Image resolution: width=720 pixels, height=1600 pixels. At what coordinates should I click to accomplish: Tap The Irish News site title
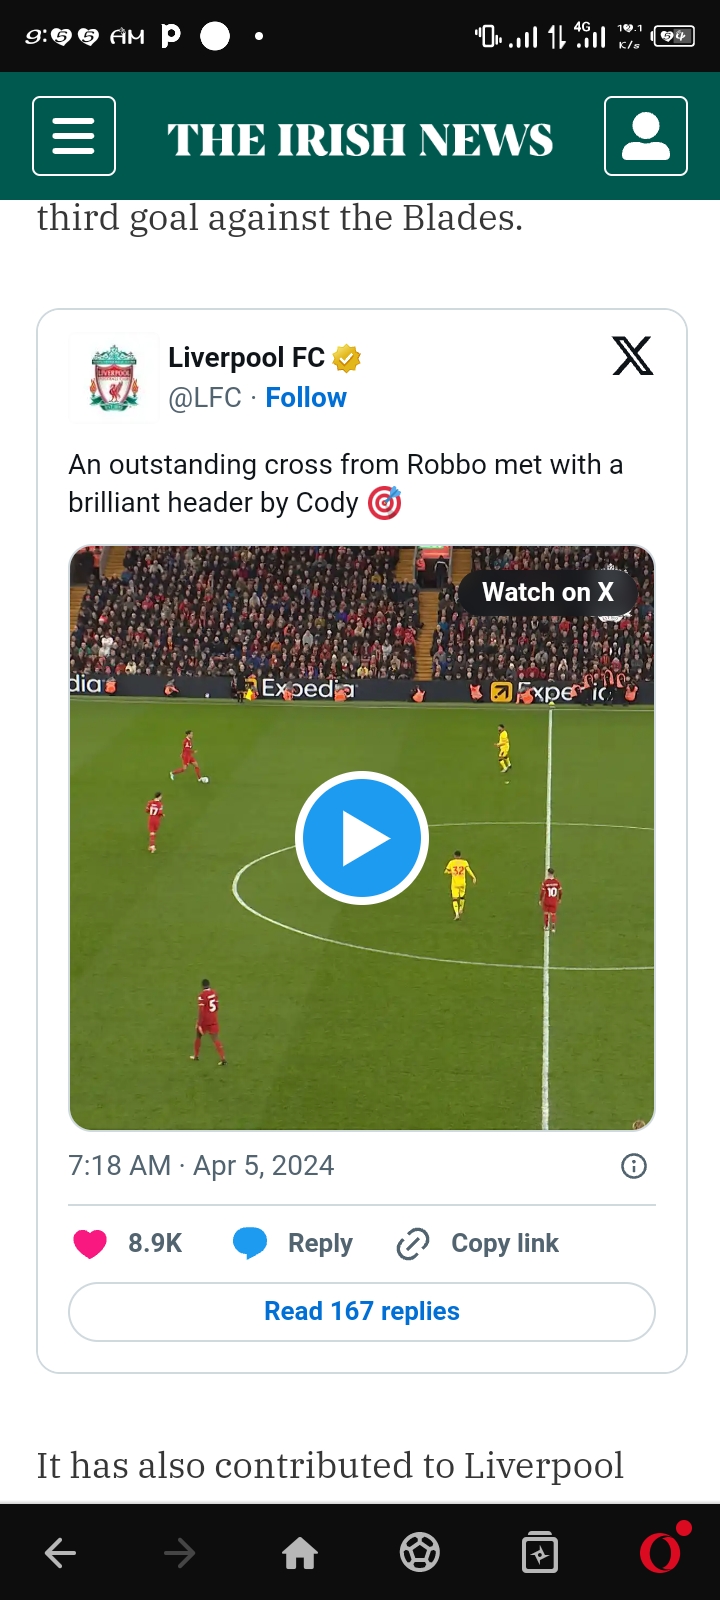click(360, 139)
